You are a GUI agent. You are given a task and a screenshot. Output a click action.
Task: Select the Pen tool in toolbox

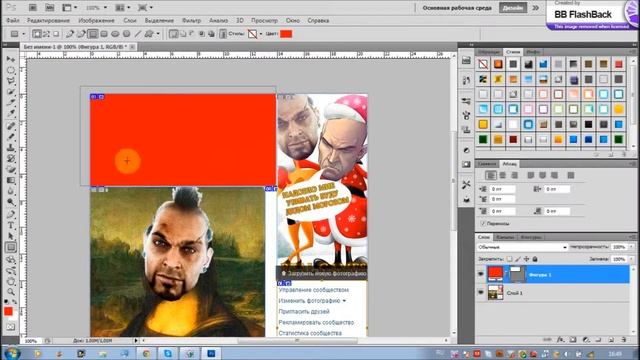point(11,214)
